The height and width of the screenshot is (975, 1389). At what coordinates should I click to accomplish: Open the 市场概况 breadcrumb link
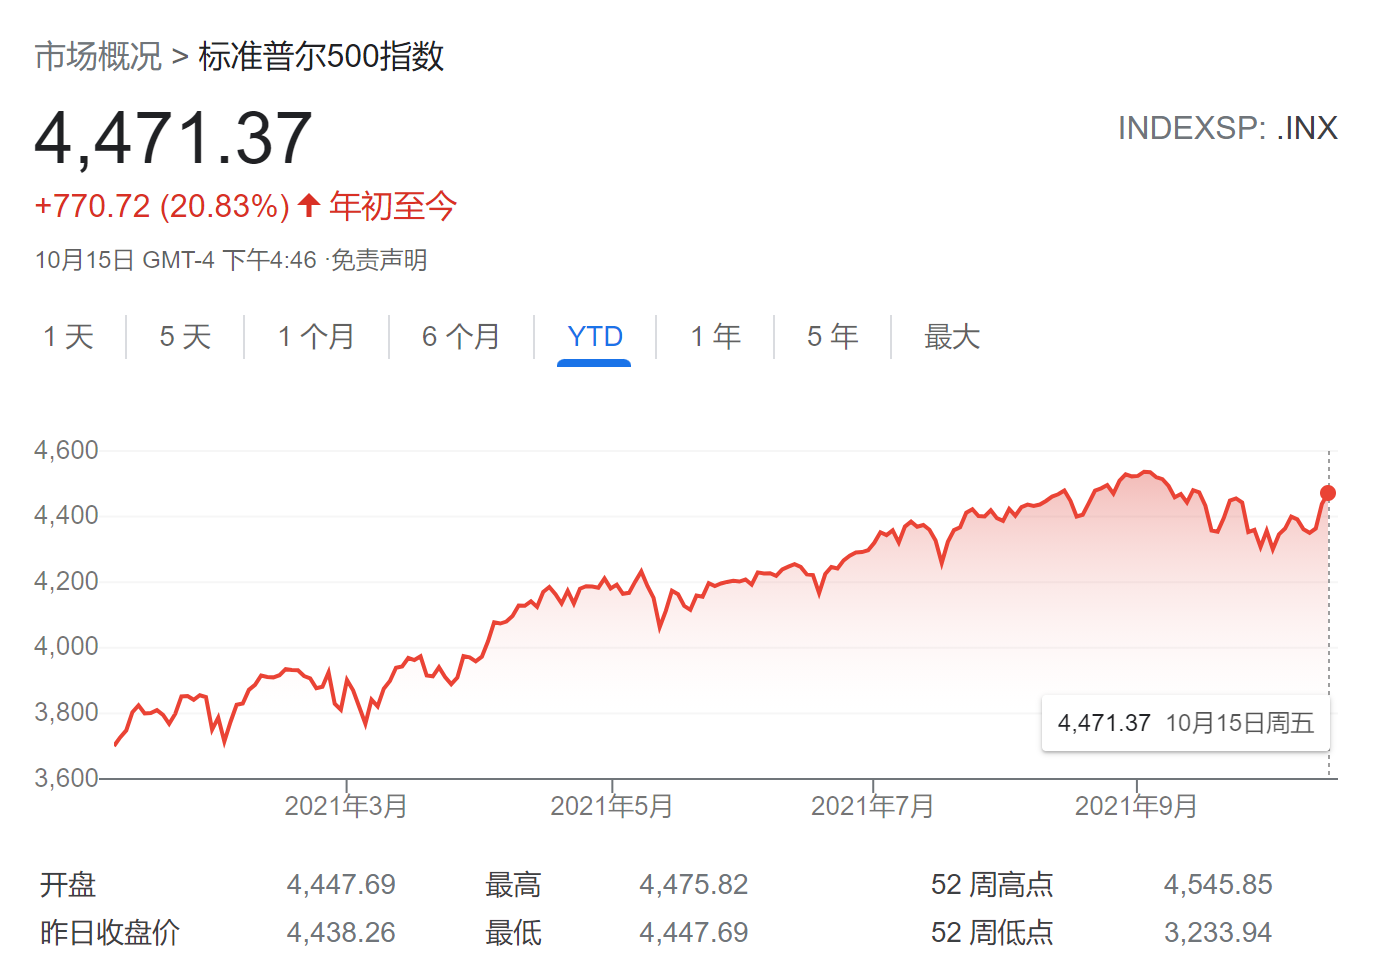(98, 56)
